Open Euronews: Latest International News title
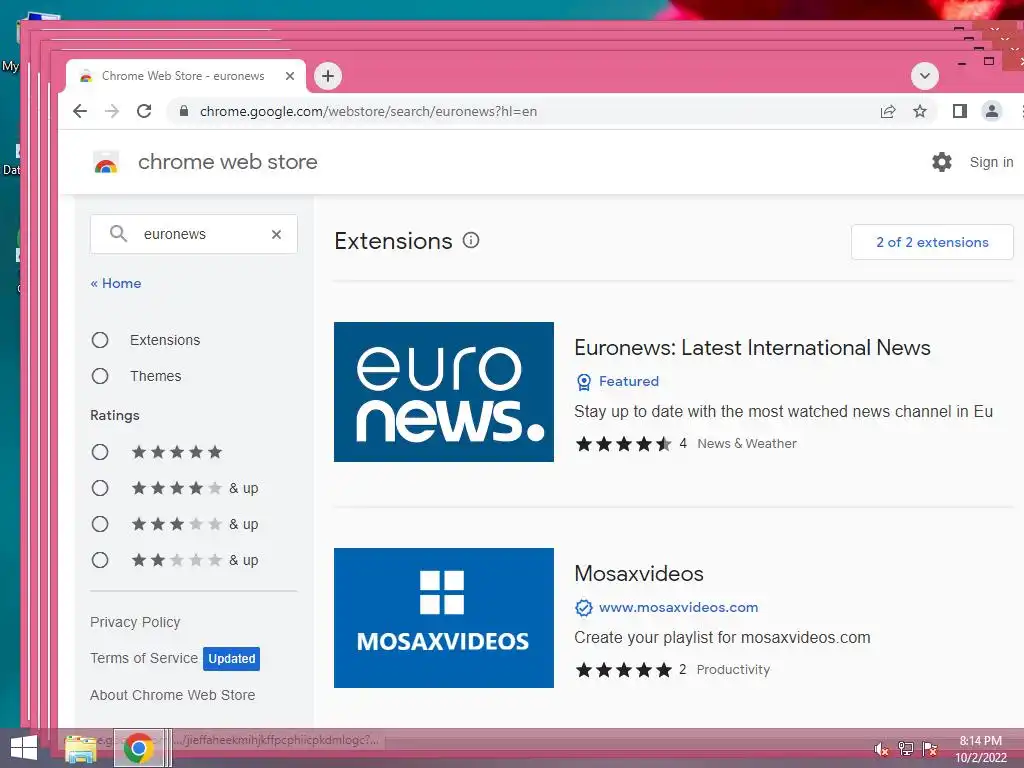 pos(752,347)
